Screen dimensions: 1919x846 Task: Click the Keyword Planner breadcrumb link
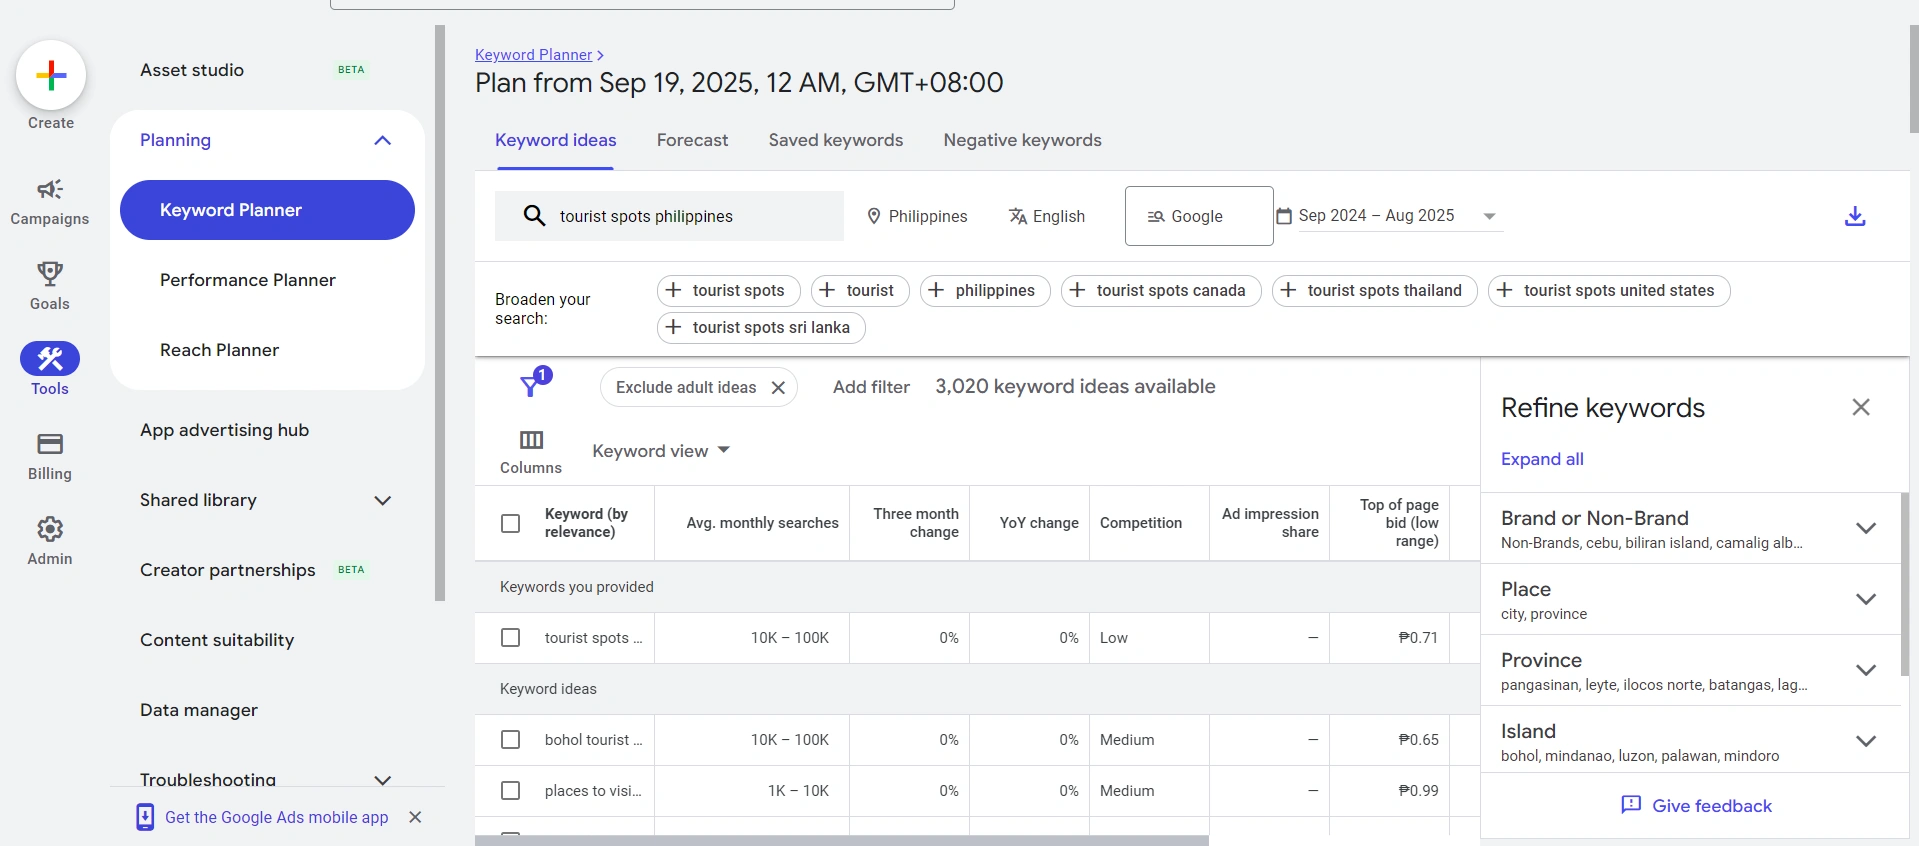(x=533, y=55)
